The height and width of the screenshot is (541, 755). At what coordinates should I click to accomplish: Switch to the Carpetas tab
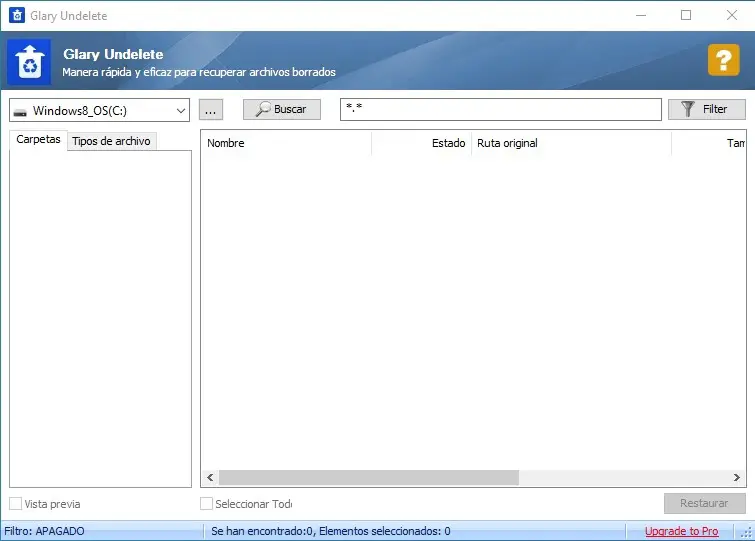tap(39, 140)
